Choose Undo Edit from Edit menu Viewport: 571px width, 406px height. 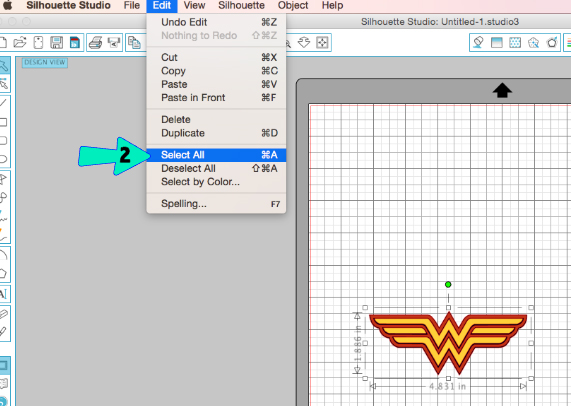216,22
